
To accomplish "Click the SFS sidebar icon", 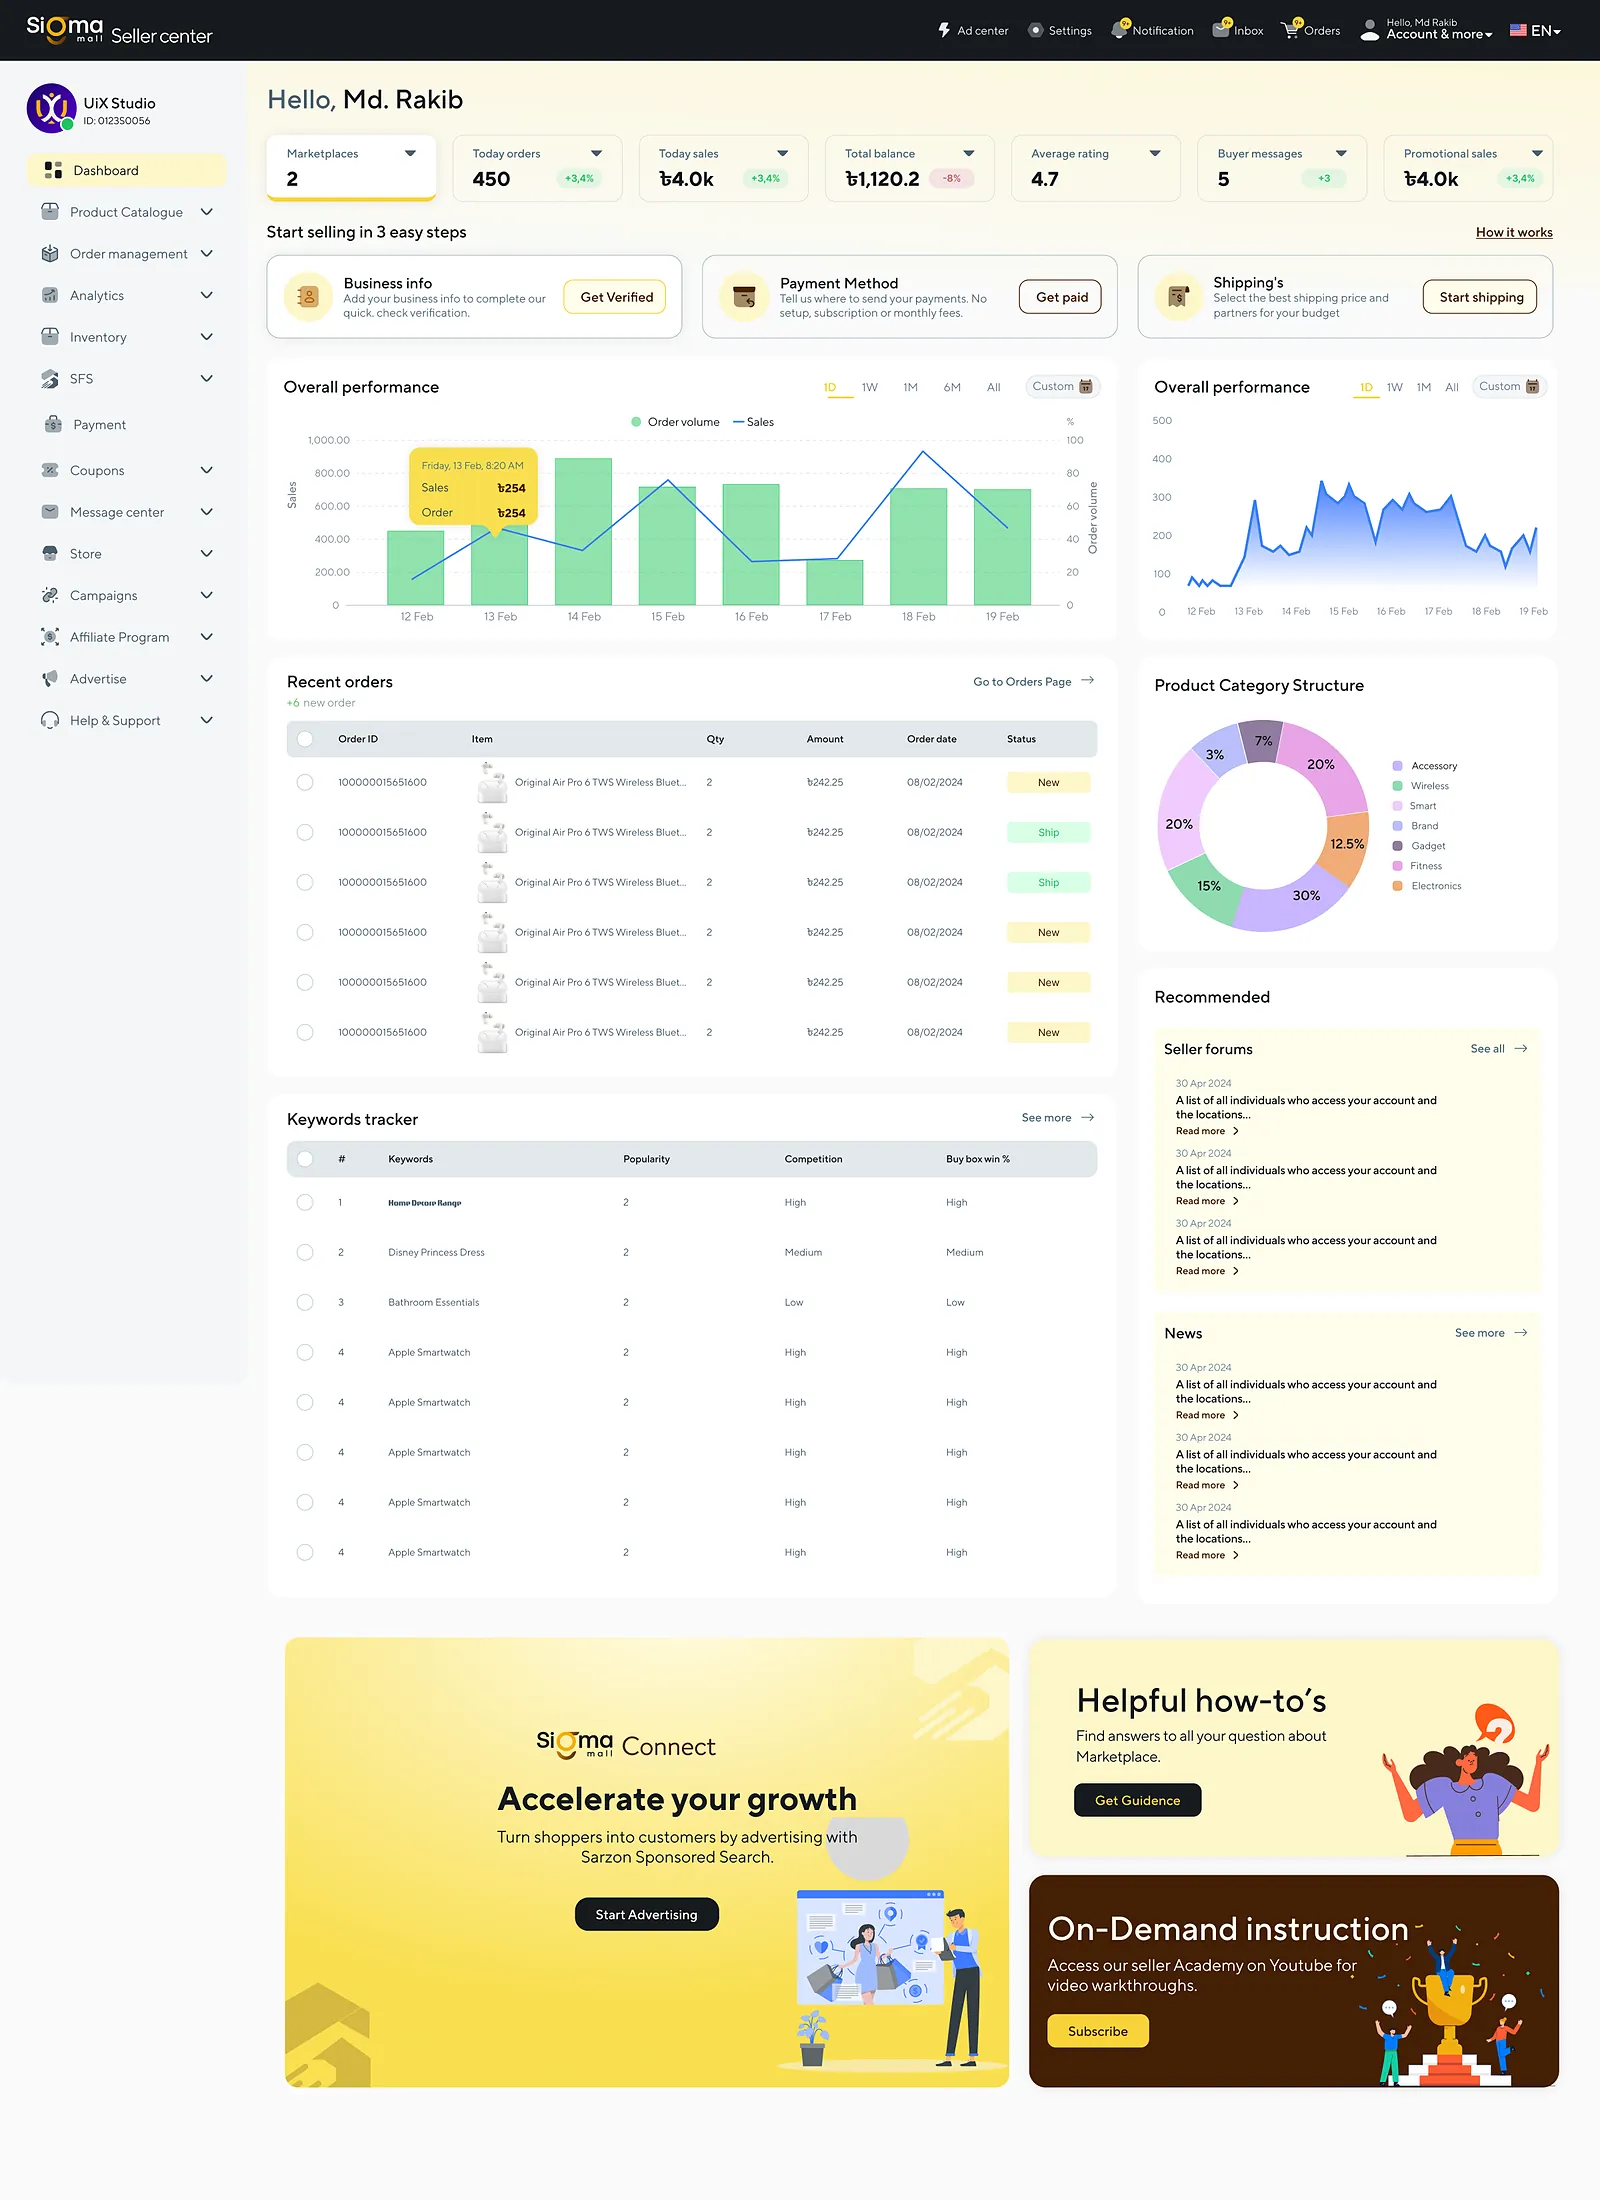I will point(50,379).
